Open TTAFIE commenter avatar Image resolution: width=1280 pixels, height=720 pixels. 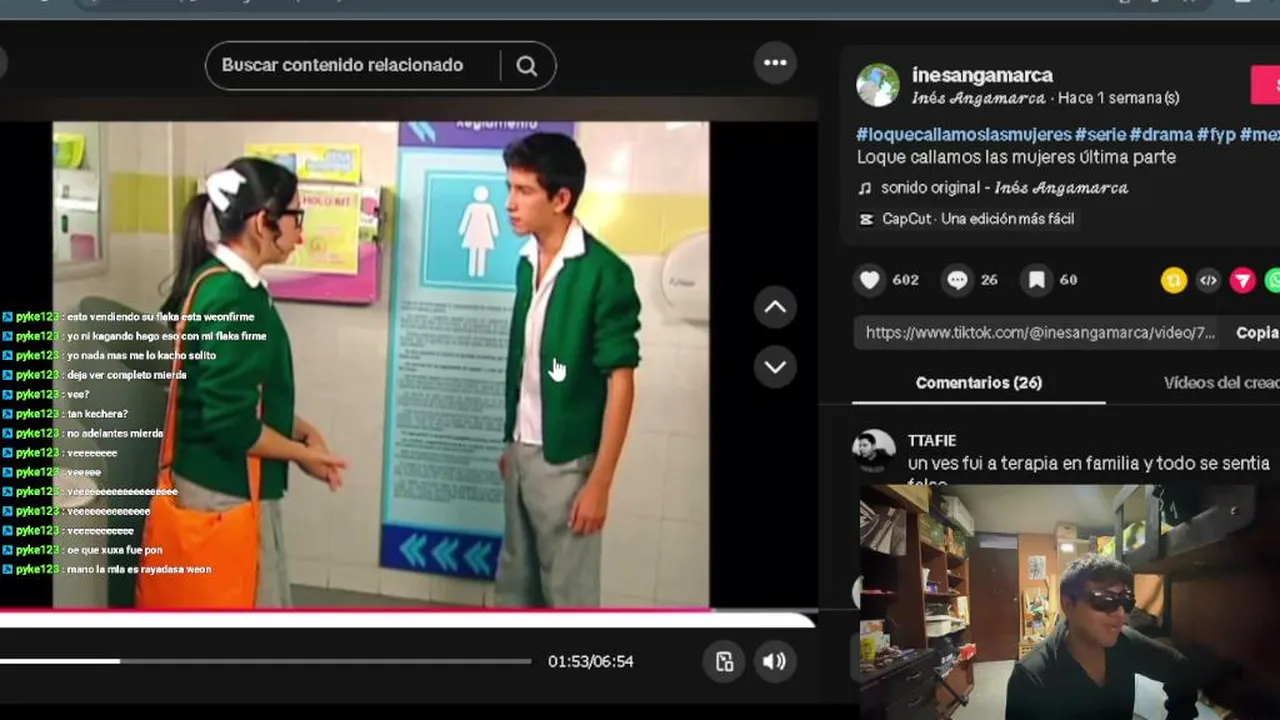click(x=874, y=451)
